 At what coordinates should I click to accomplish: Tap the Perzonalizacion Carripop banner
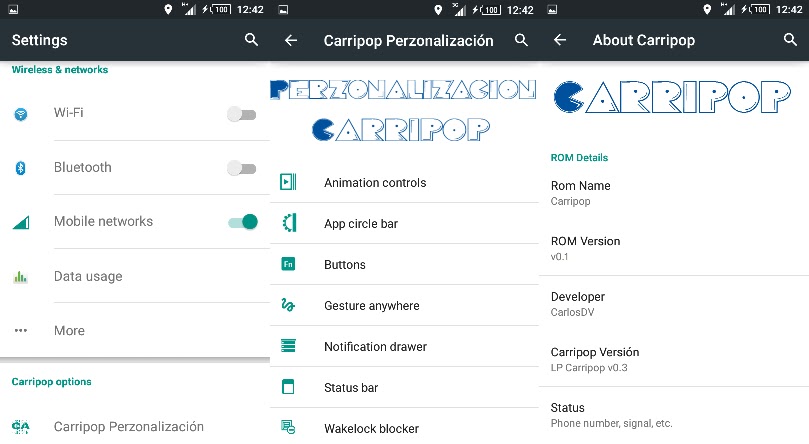coord(403,110)
